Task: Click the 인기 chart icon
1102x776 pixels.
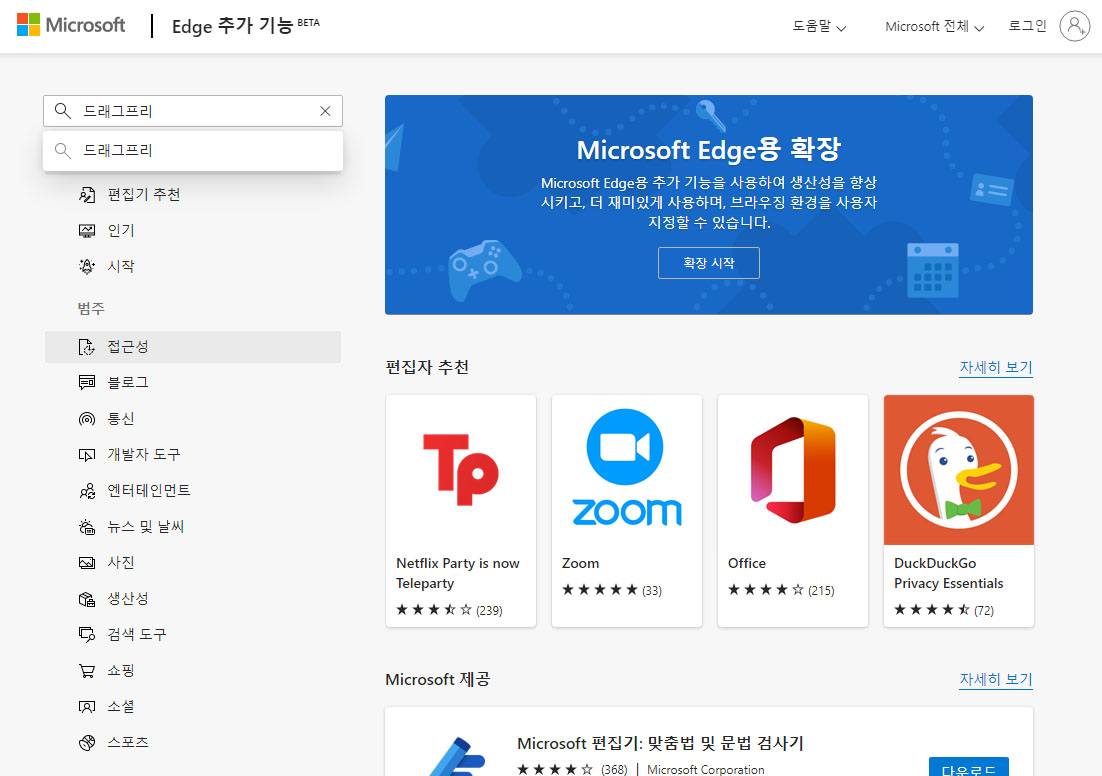Action: click(87, 231)
